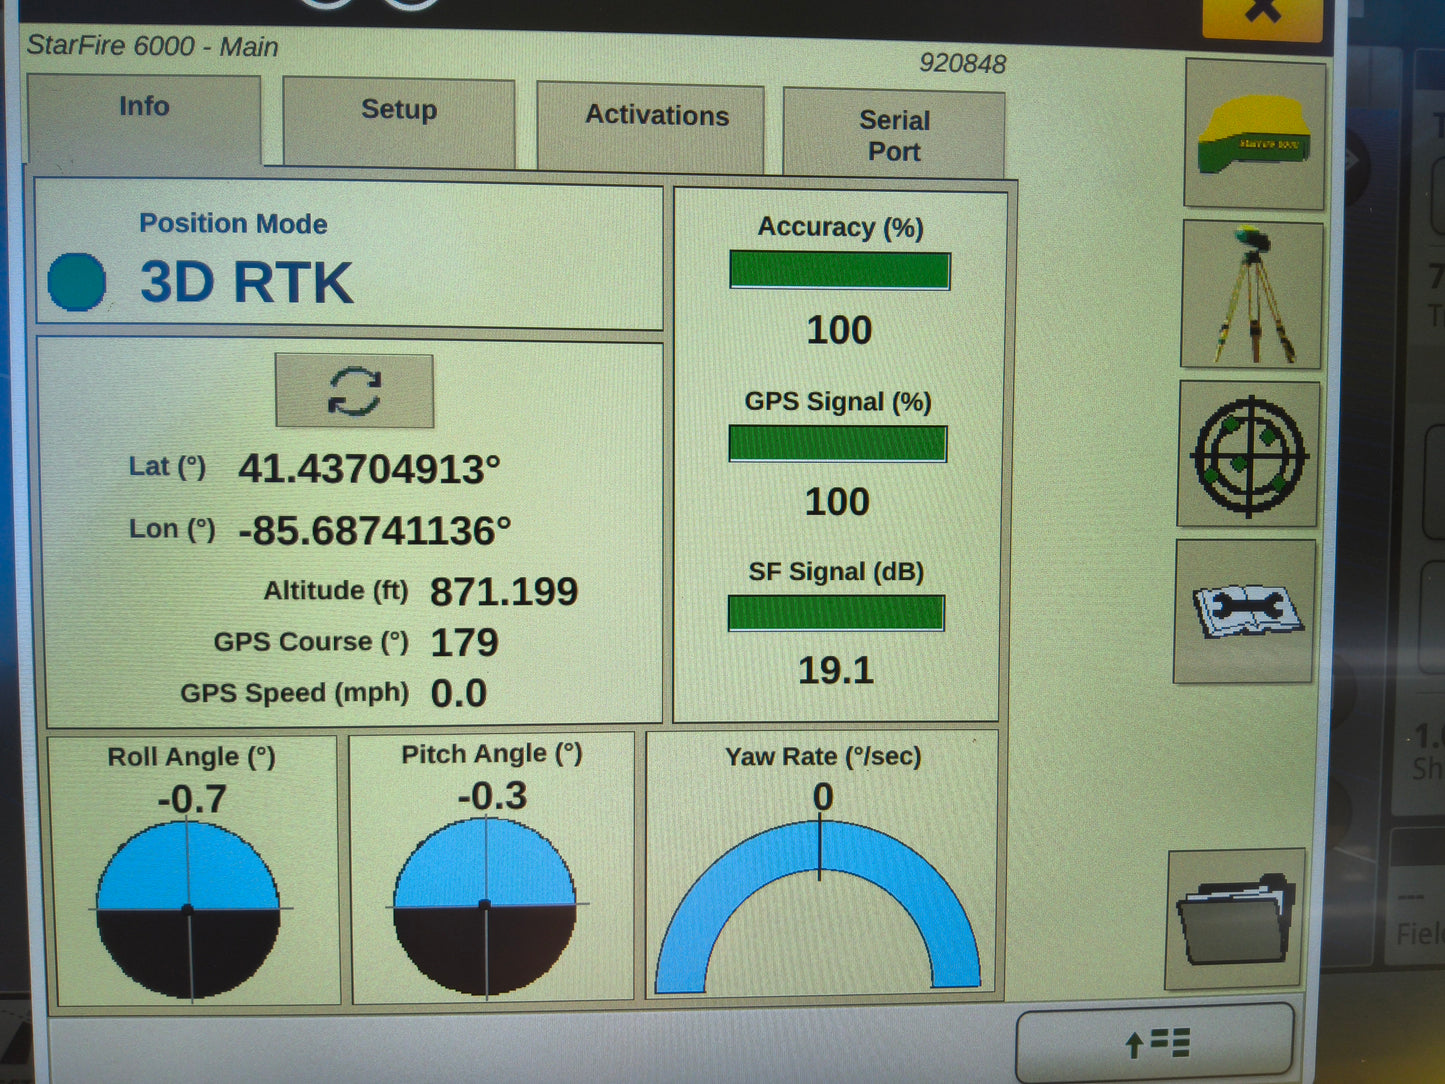The image size is (1445, 1084).
Task: Select the Accuracy value 100
Action: 840,330
